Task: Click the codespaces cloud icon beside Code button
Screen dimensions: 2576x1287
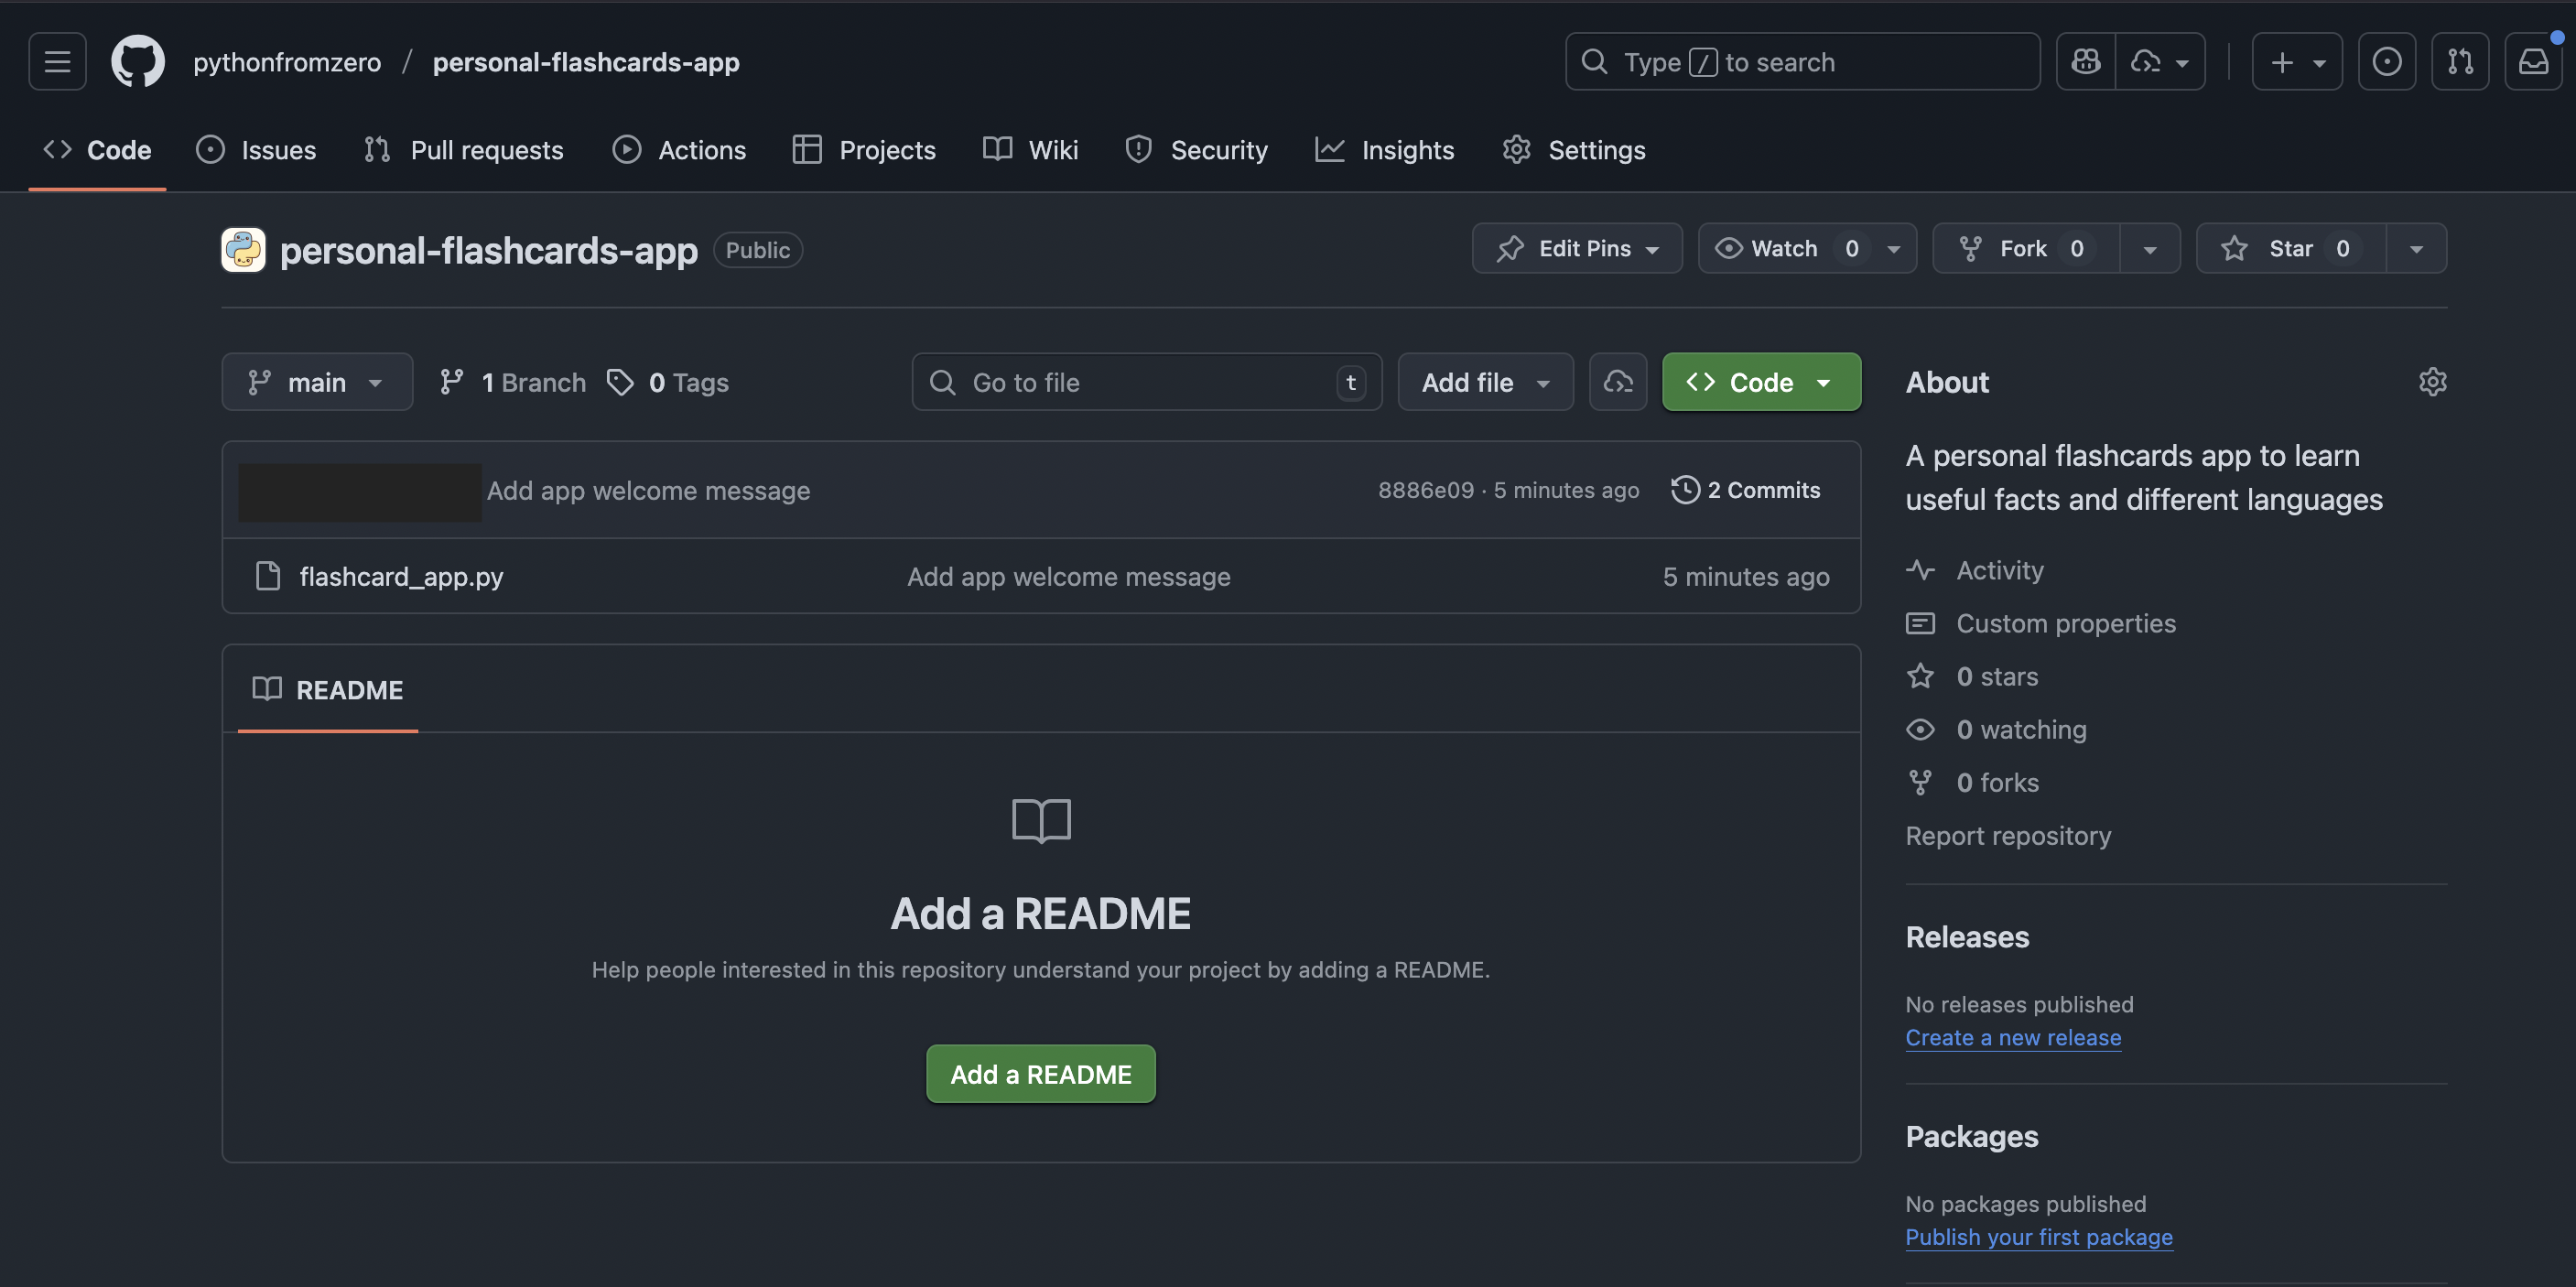Action: tap(1617, 381)
